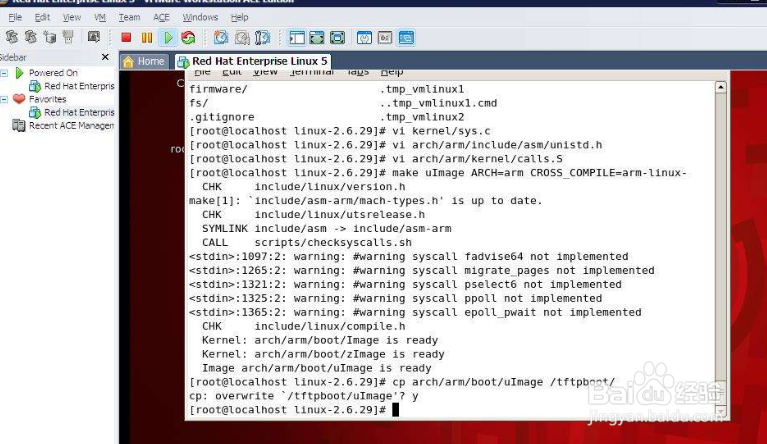Select the Favorites sidebar item

47,99
